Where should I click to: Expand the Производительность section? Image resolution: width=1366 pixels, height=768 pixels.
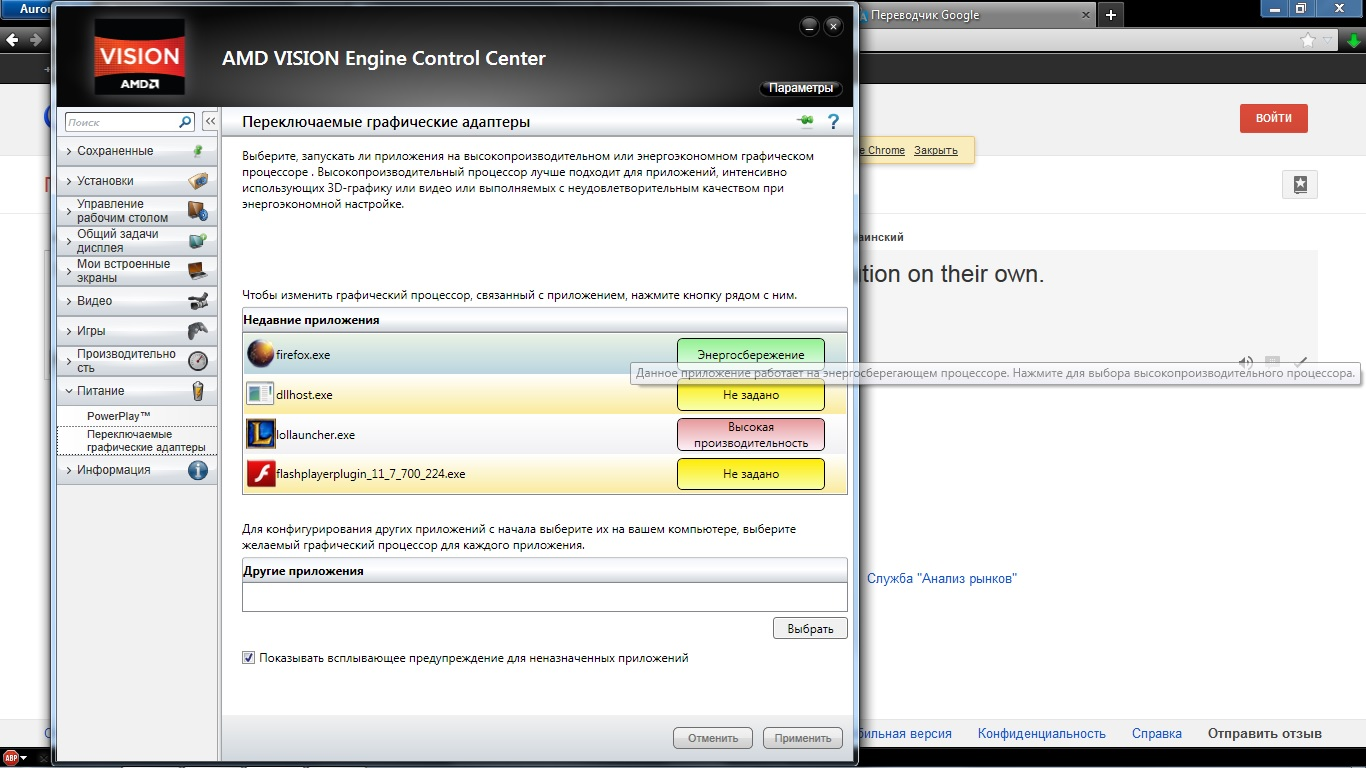(x=136, y=361)
